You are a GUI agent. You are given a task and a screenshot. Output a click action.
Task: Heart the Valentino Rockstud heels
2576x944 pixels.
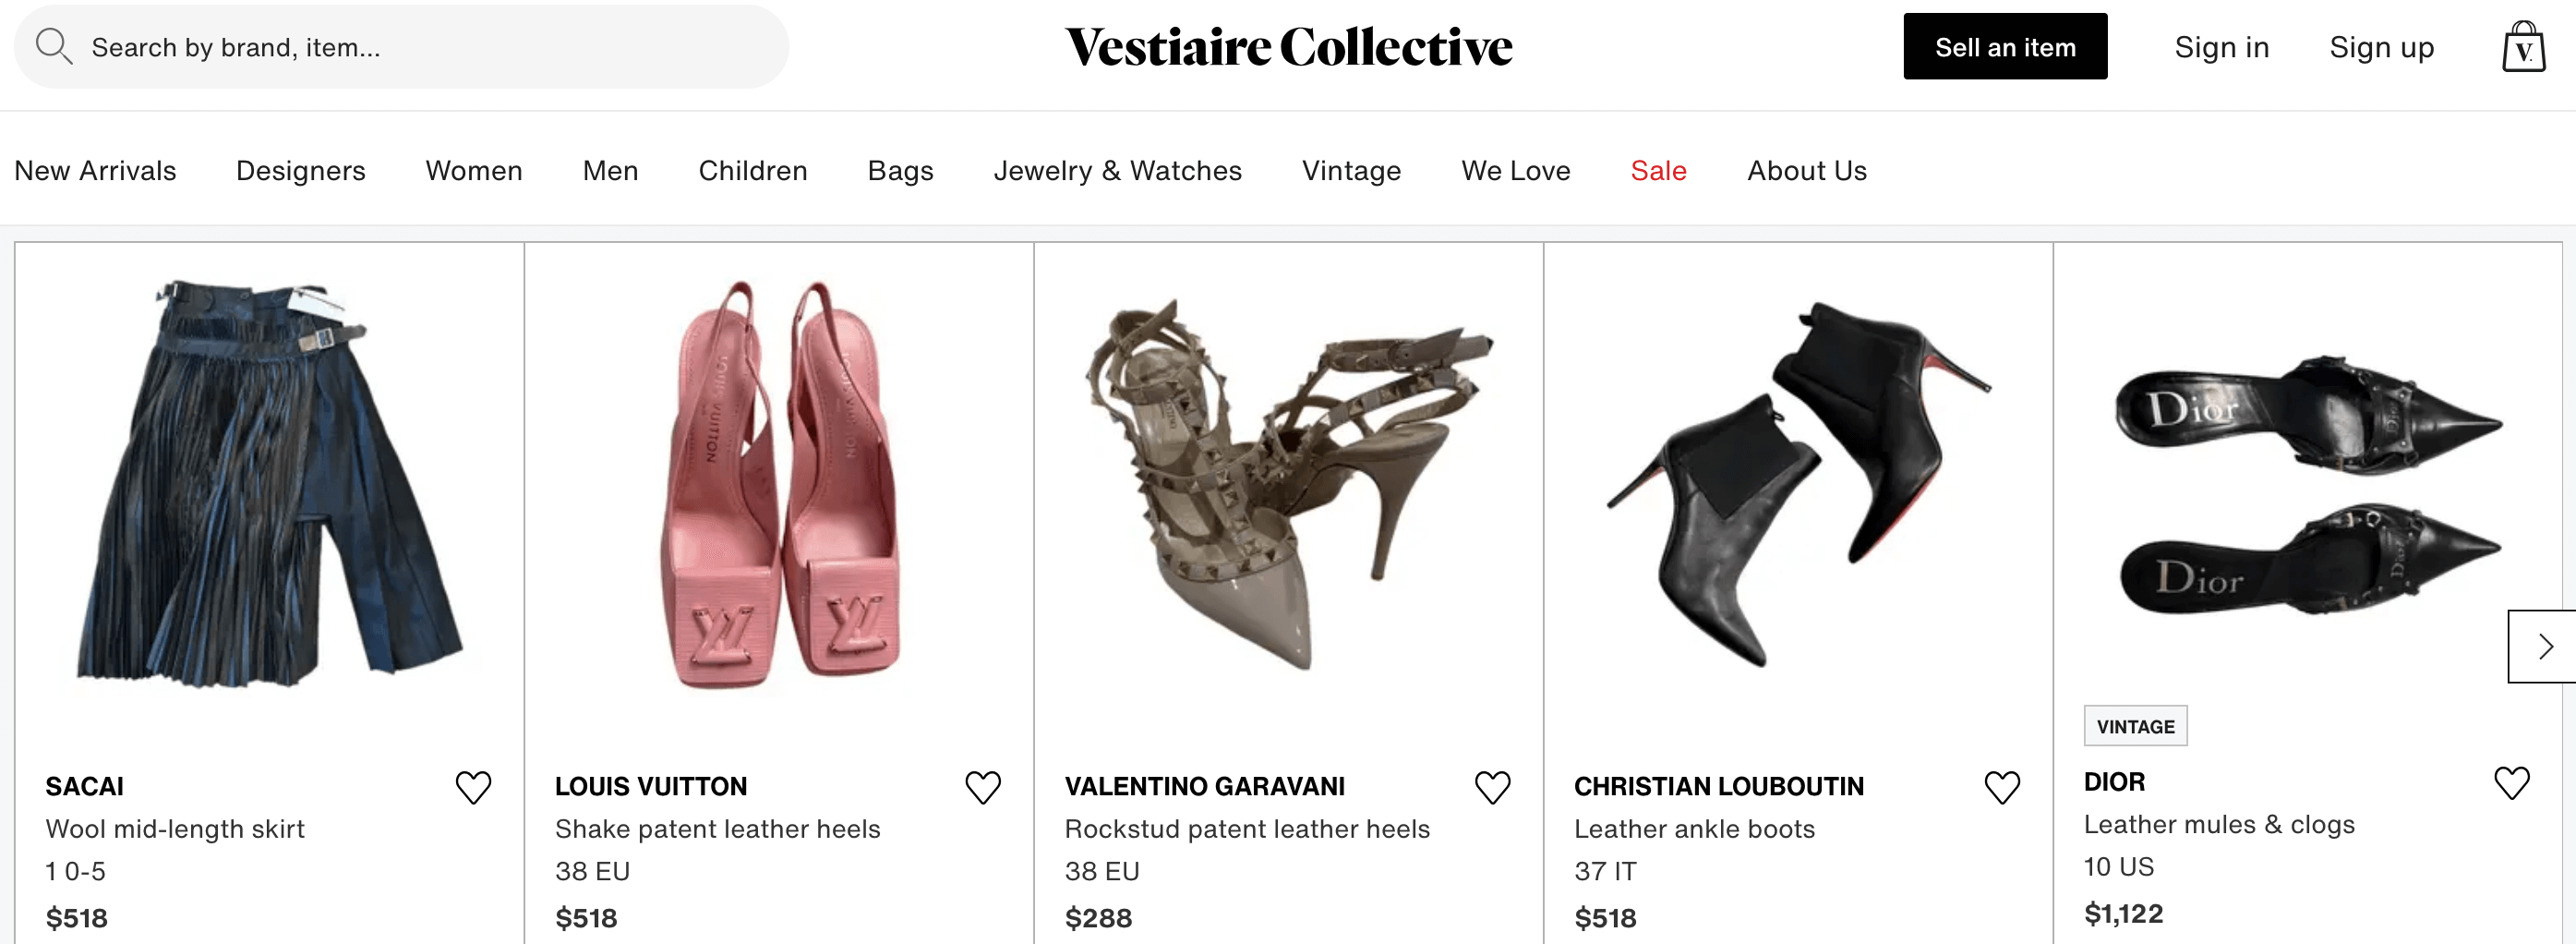pos(1492,787)
